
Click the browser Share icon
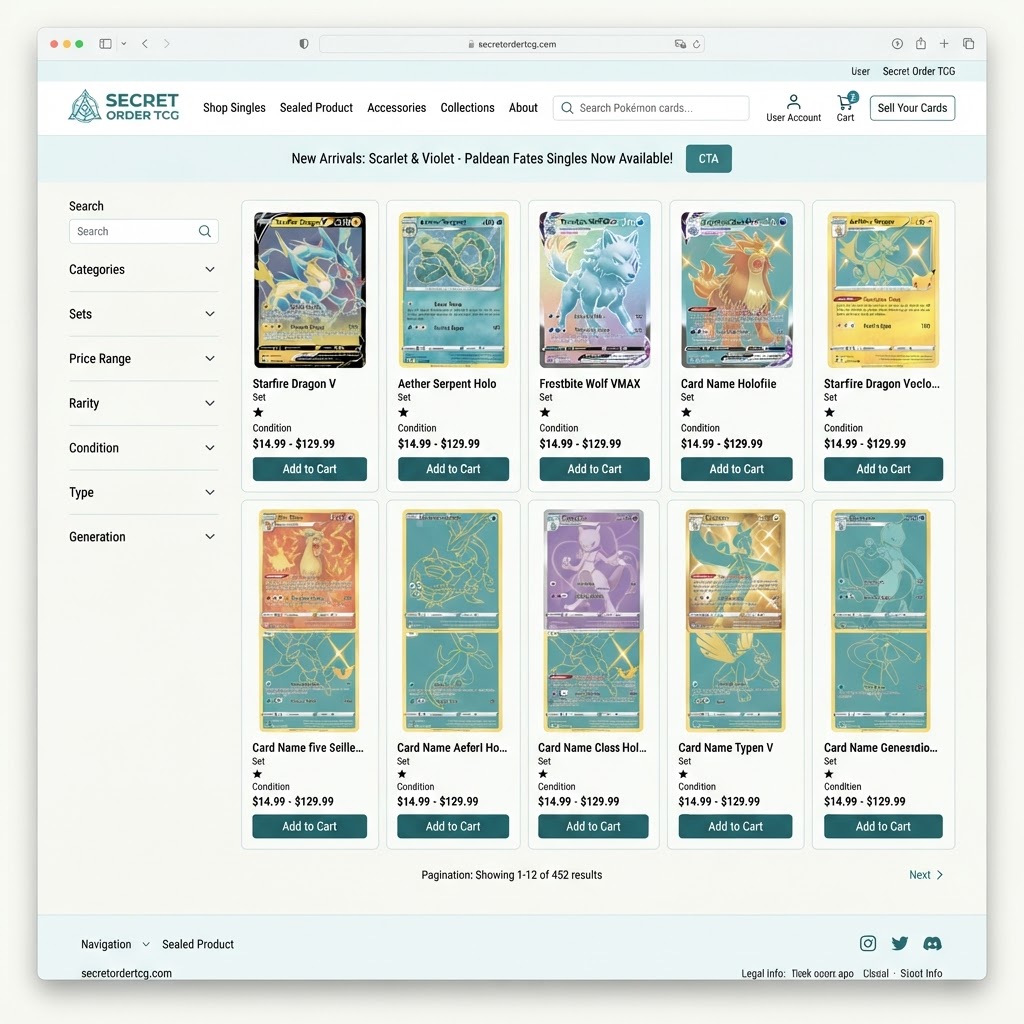[921, 43]
